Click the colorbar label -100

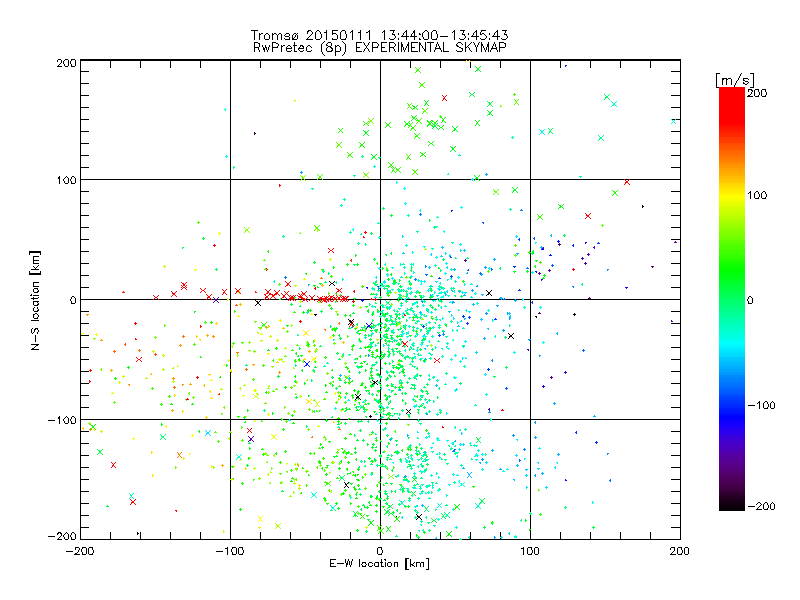(761, 405)
